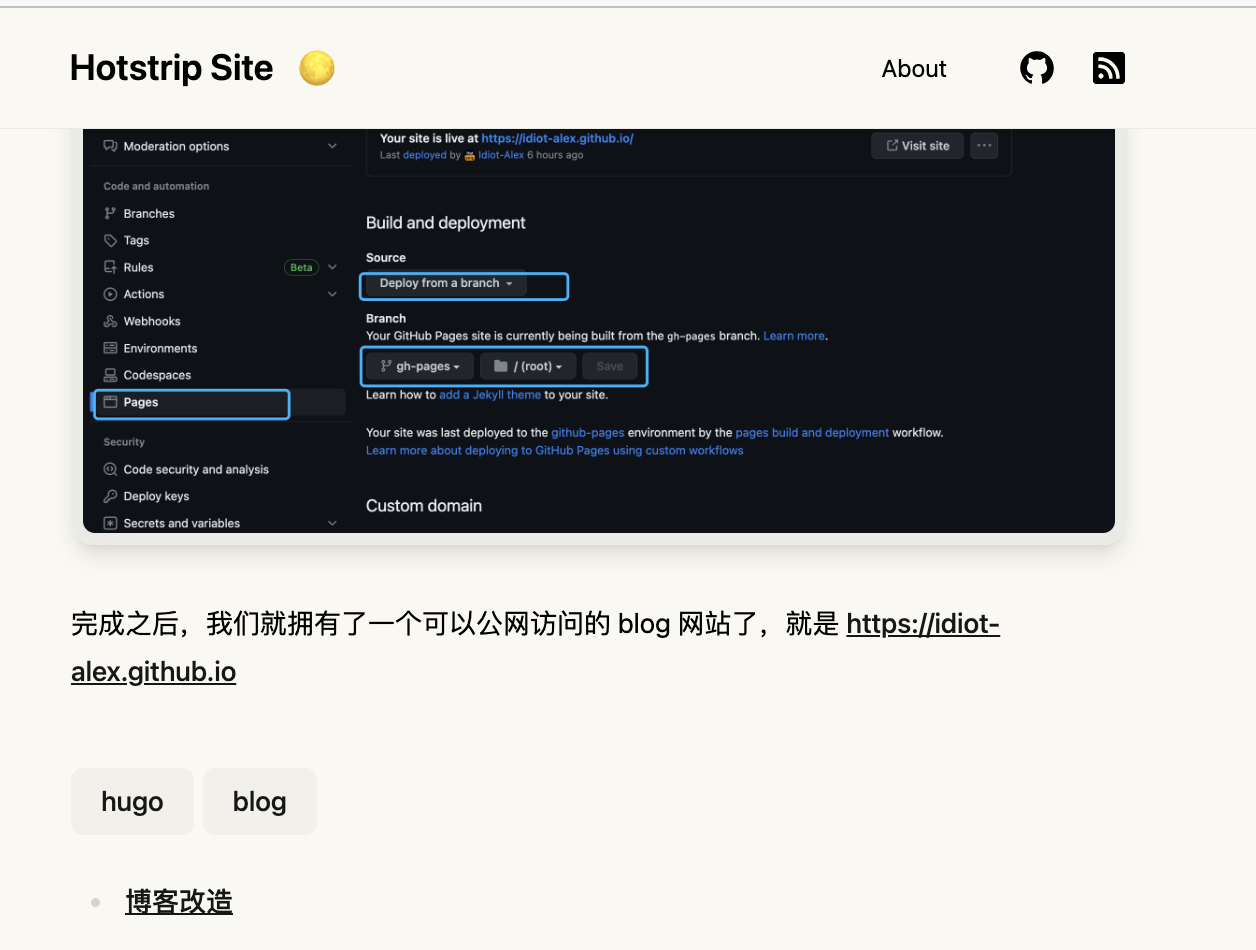Select the hugo tag
This screenshot has width=1256, height=950.
pyautogui.click(x=132, y=801)
